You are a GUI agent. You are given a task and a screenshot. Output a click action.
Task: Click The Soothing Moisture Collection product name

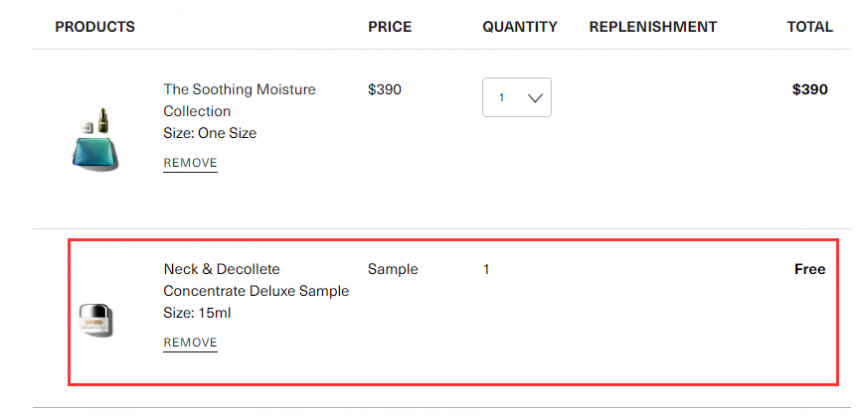(x=240, y=100)
